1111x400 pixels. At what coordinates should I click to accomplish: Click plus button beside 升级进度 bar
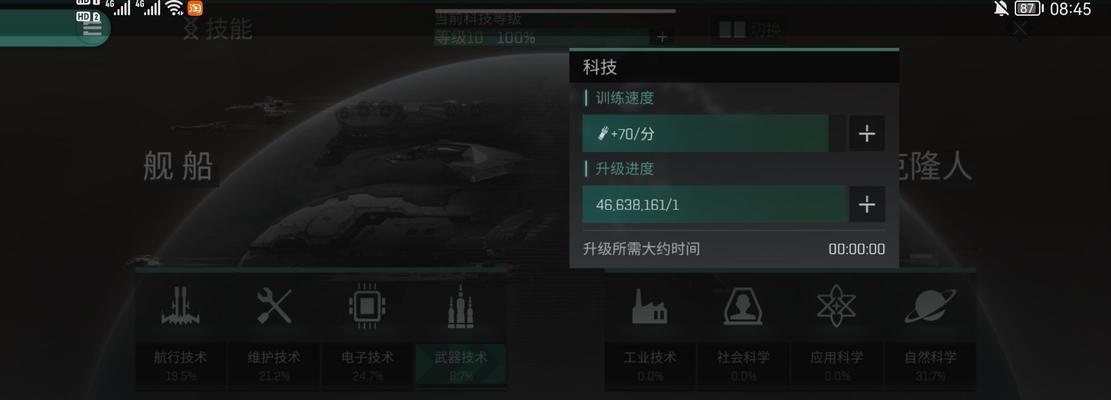867,205
